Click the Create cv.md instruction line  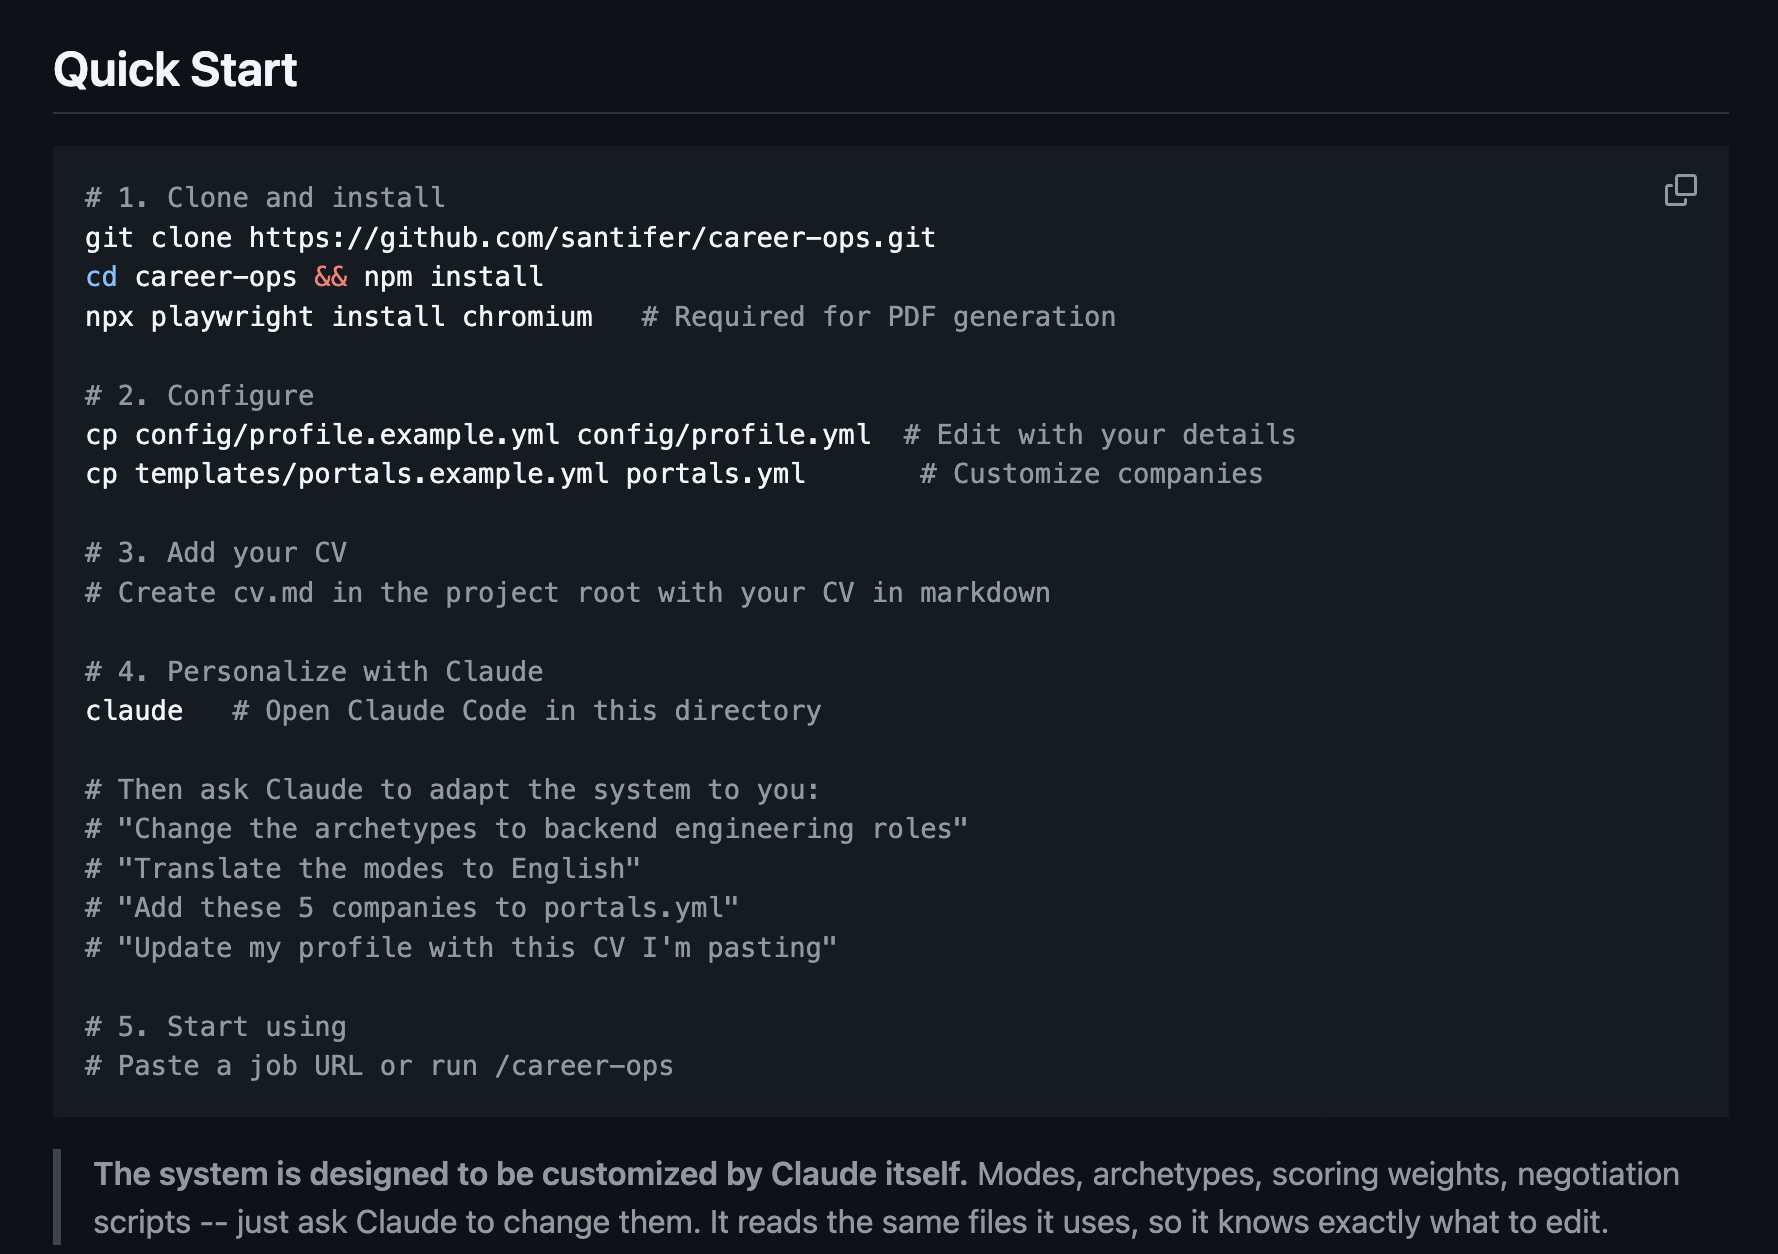pos(567,593)
